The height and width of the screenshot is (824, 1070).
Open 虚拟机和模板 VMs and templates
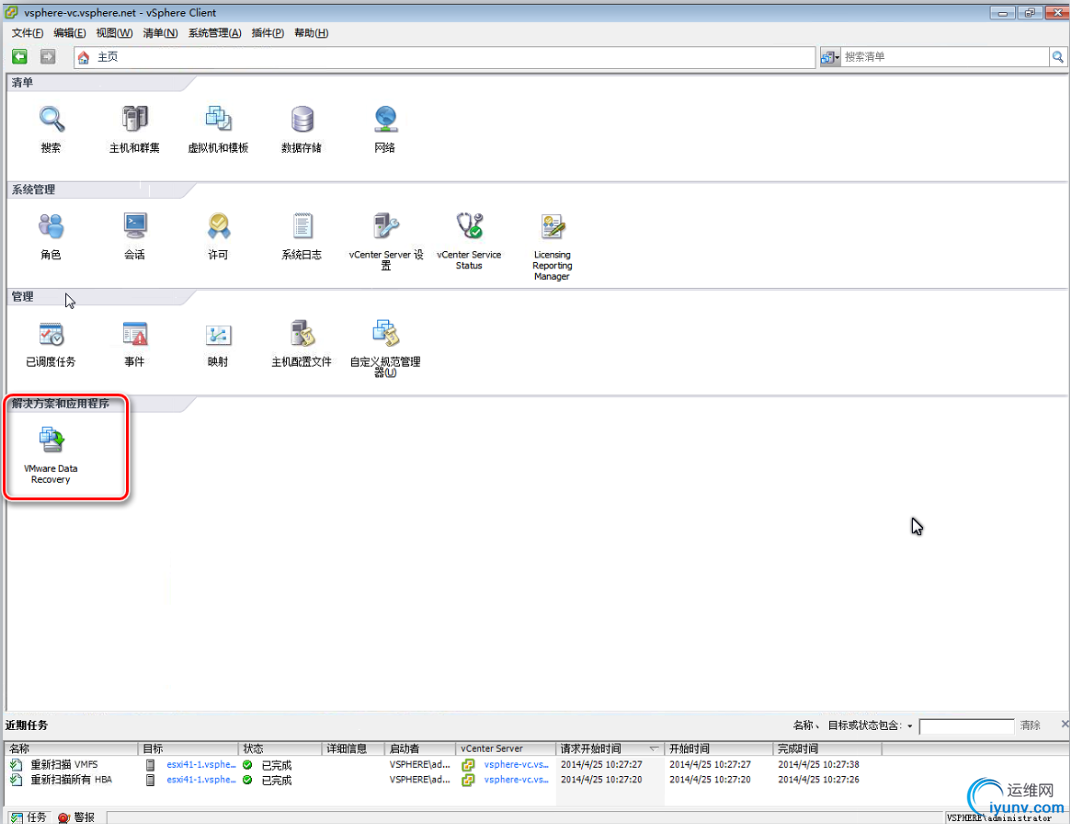coord(218,120)
